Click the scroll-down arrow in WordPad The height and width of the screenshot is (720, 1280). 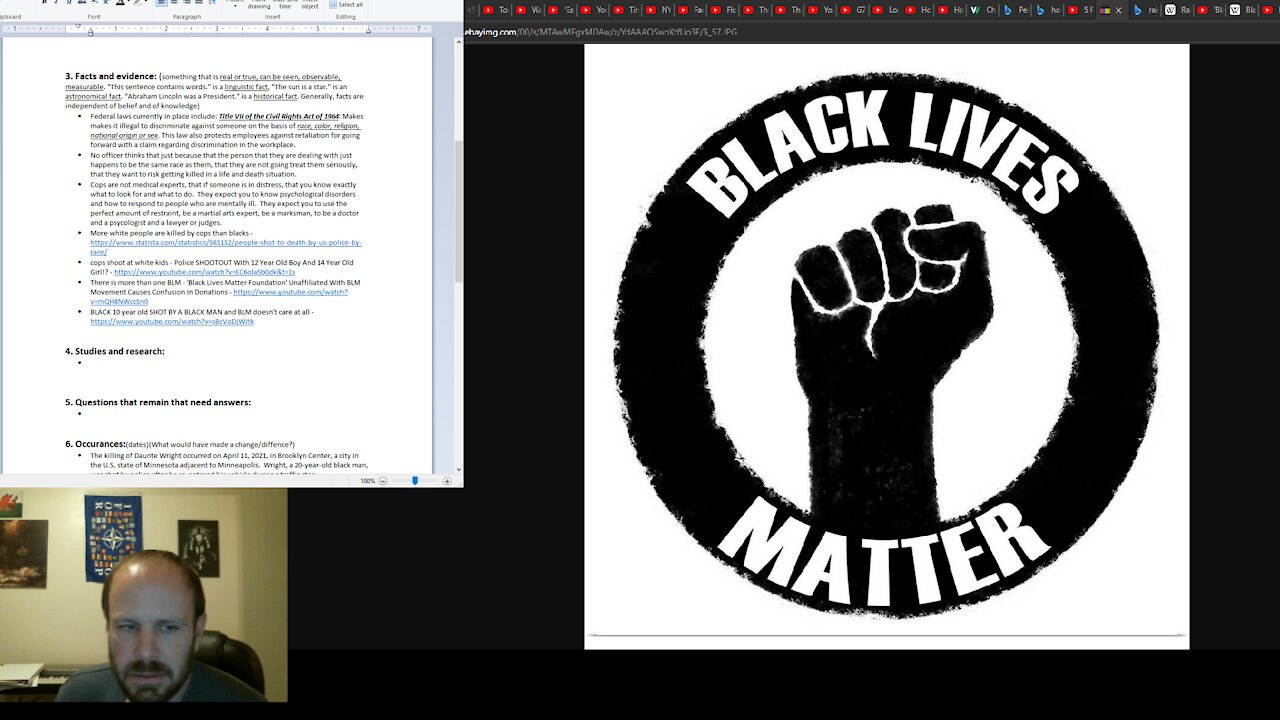pyautogui.click(x=459, y=469)
